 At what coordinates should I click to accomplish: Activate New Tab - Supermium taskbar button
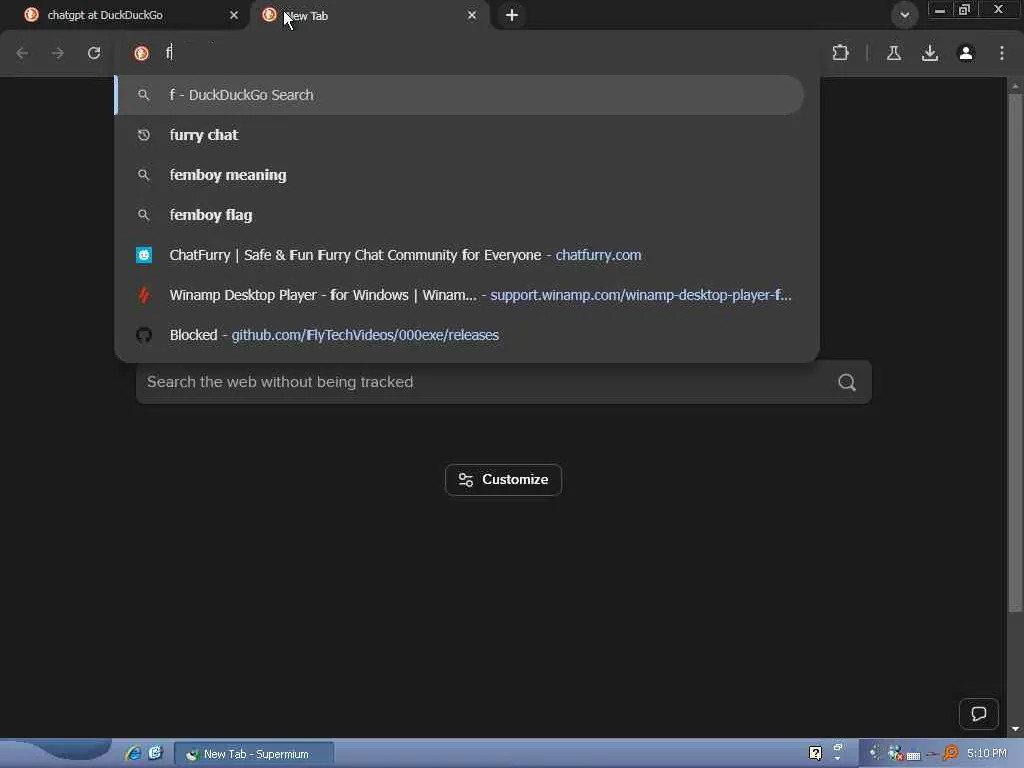[254, 754]
